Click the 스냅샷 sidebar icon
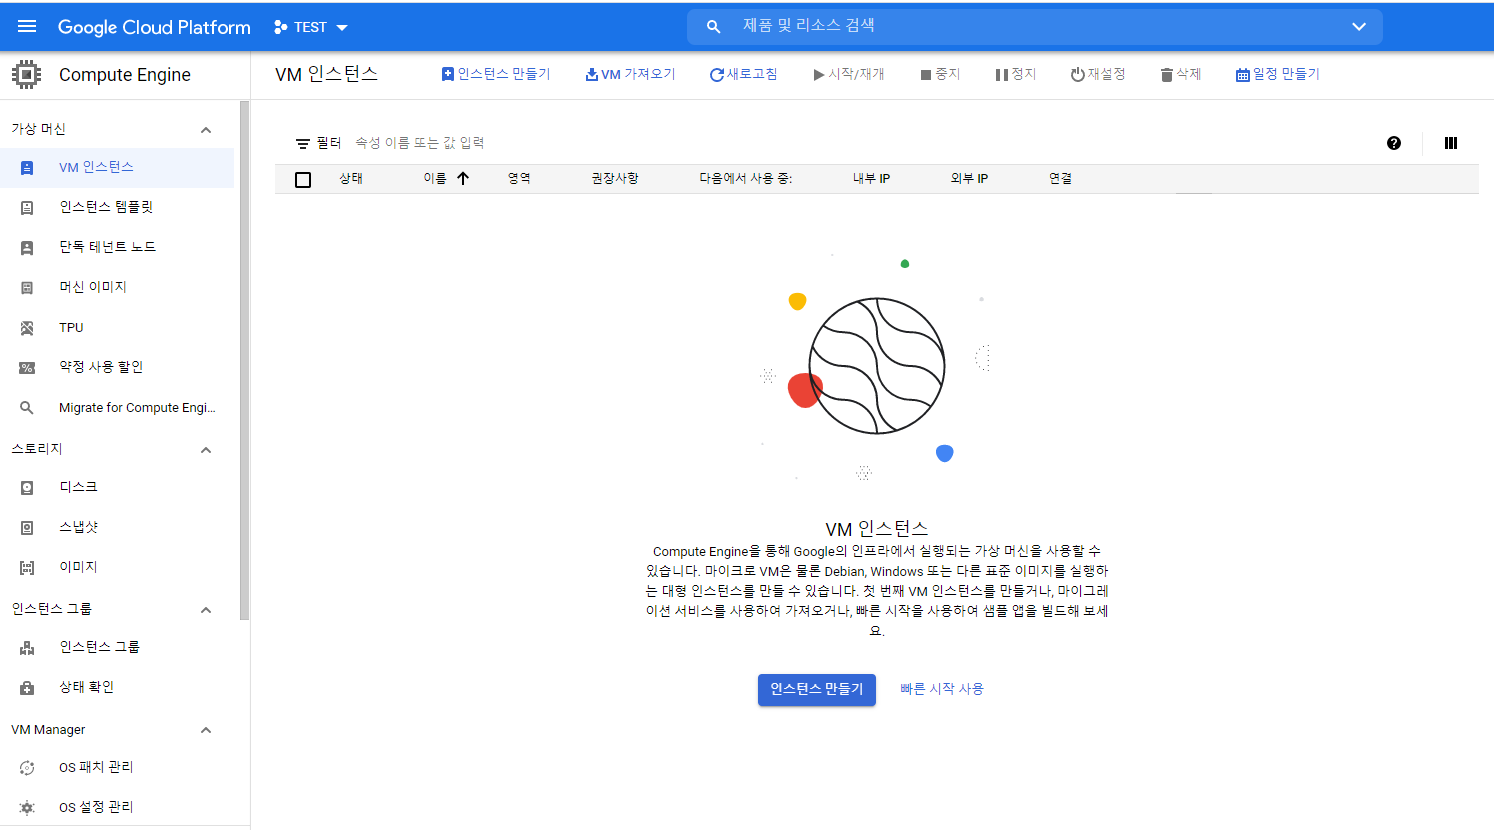 pos(27,528)
